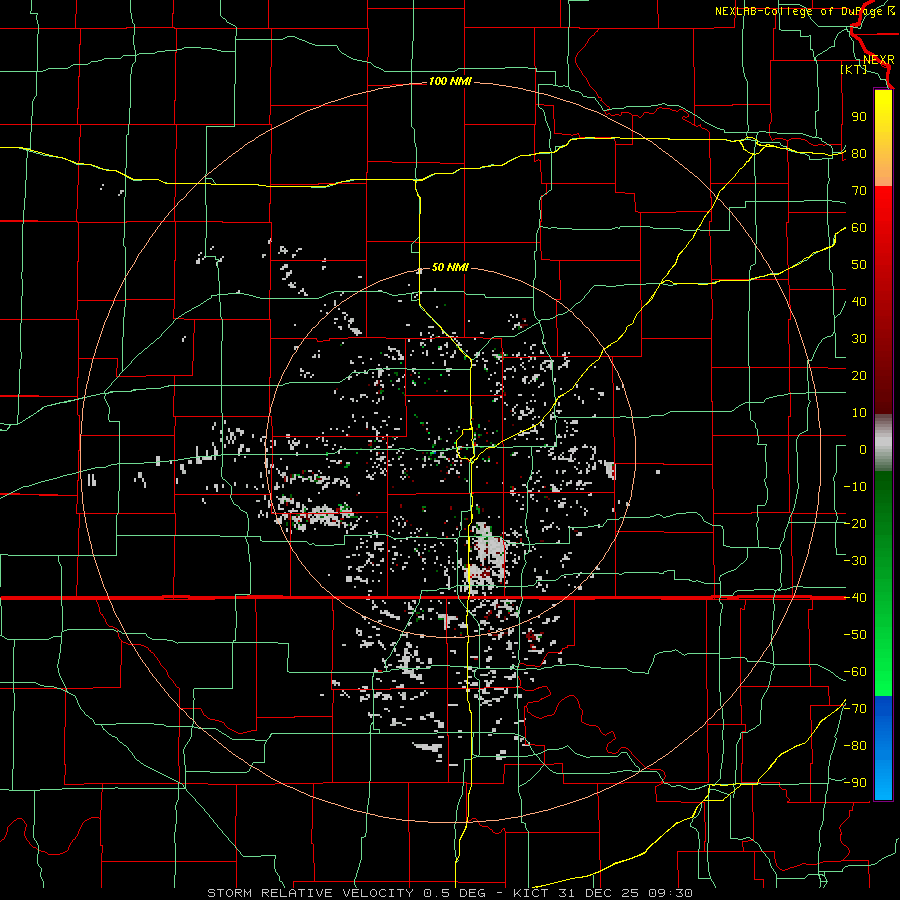This screenshot has width=900, height=900.
Task: Click the 10 value on the velocity scale
Action: point(859,413)
